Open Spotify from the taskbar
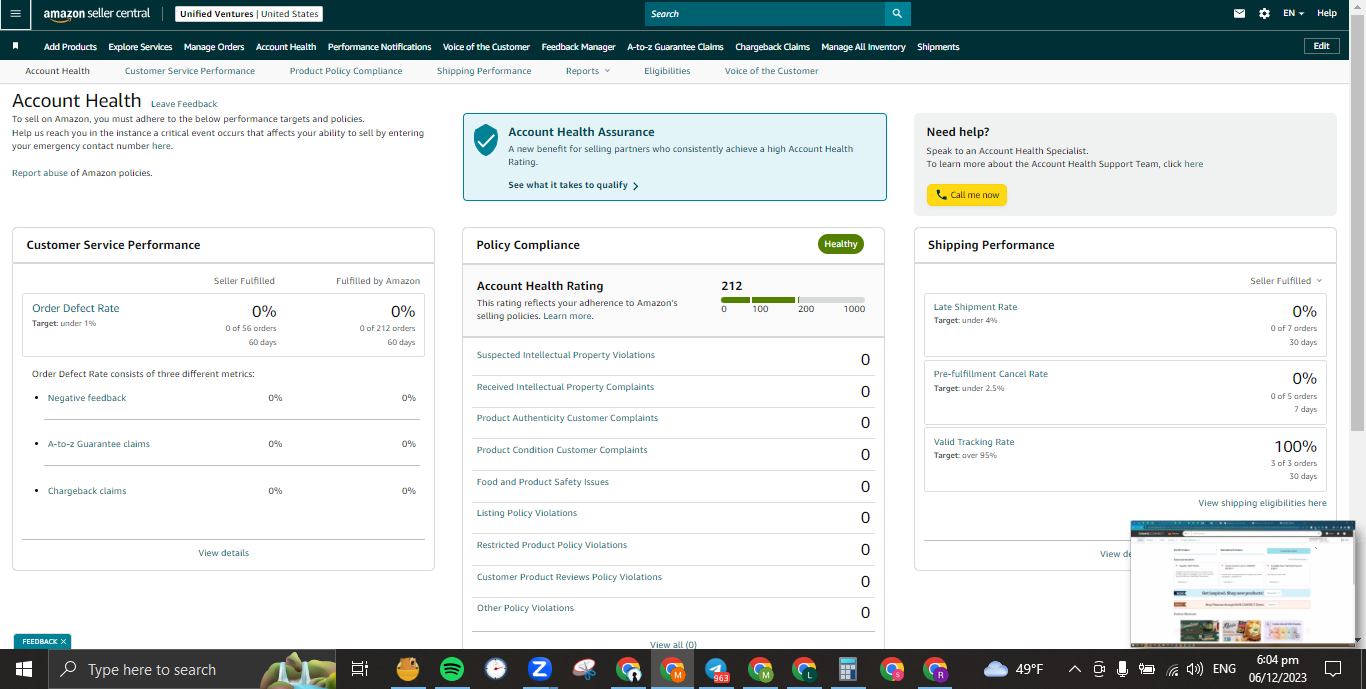Viewport: 1366px width, 689px height. coord(451,669)
